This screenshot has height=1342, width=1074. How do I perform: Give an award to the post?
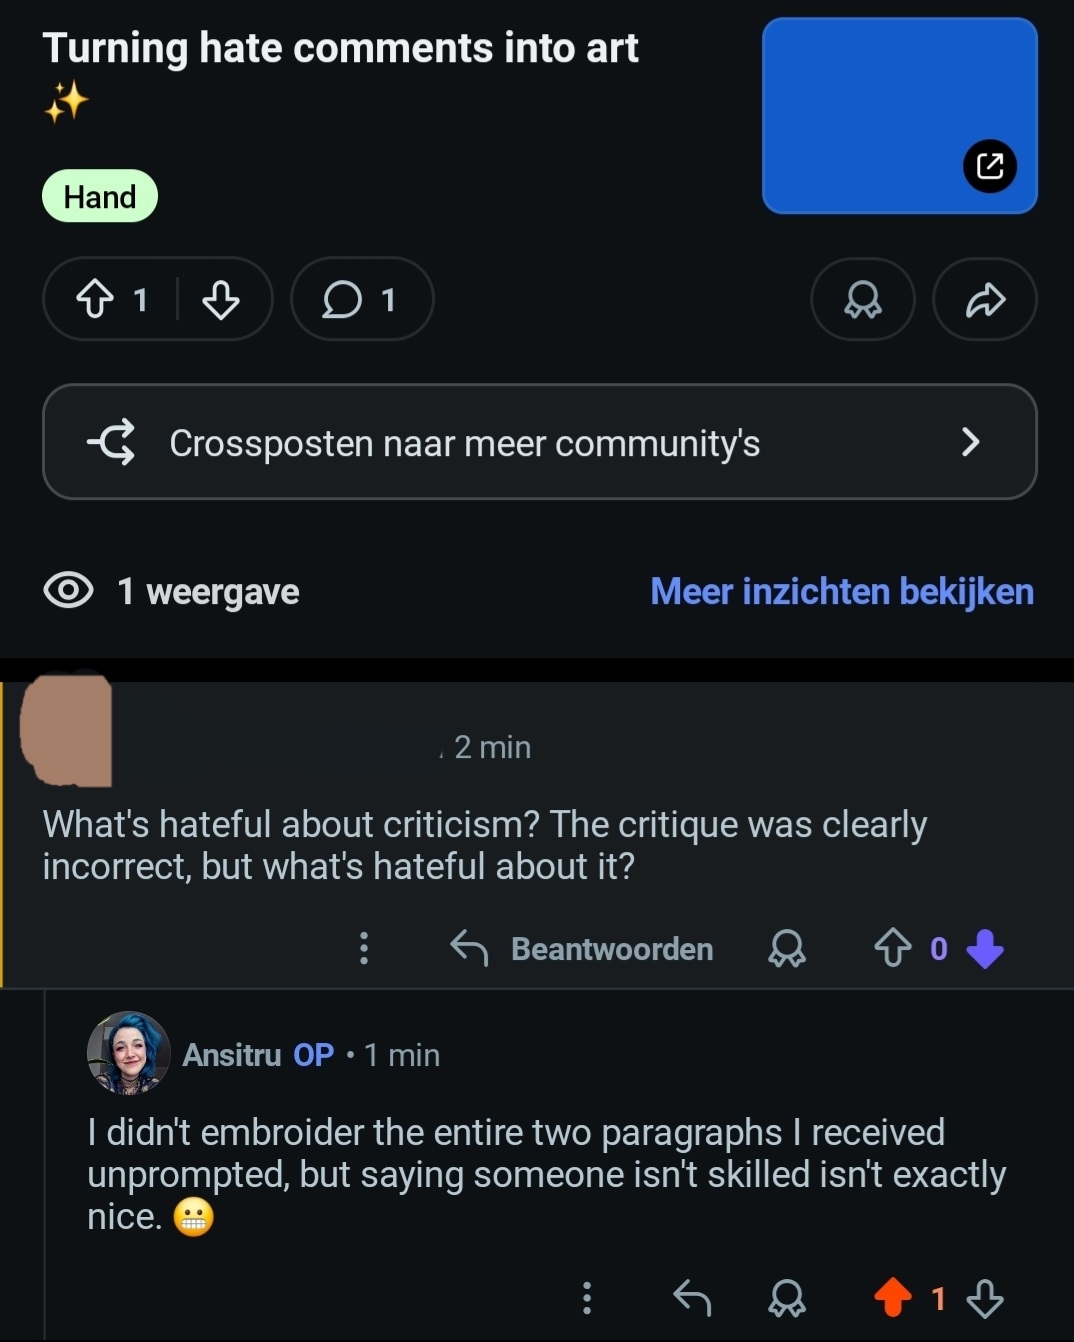(x=862, y=299)
